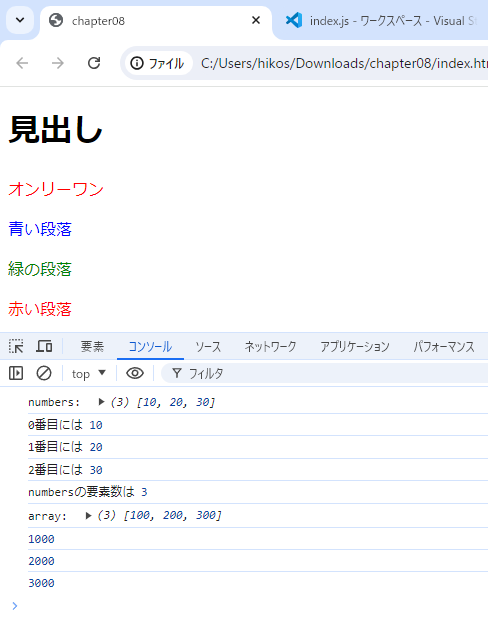This screenshot has height=629, width=488.
Task: Create a live expression with eye icon
Action: pyautogui.click(x=135, y=373)
